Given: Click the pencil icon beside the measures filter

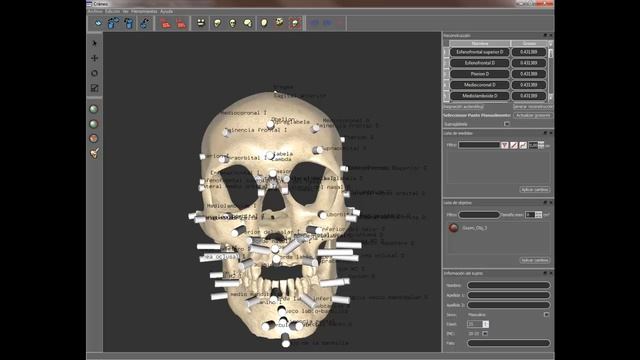Looking at the screenshot, I should (x=514, y=145).
